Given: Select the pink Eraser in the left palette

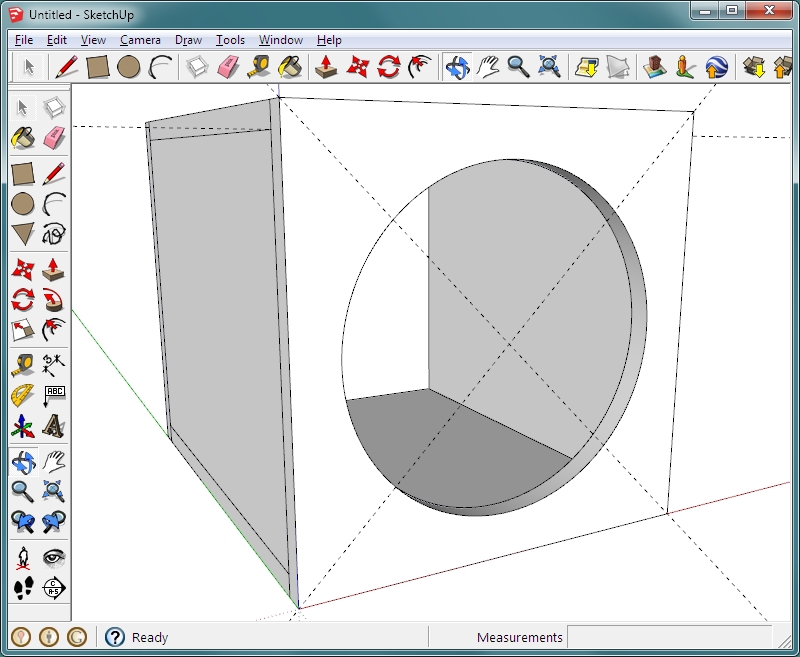Looking at the screenshot, I should click(54, 138).
